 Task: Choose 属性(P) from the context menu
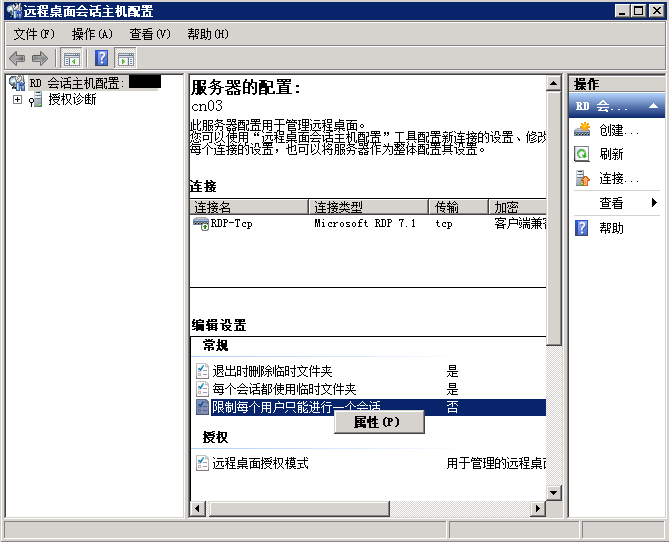(377, 422)
